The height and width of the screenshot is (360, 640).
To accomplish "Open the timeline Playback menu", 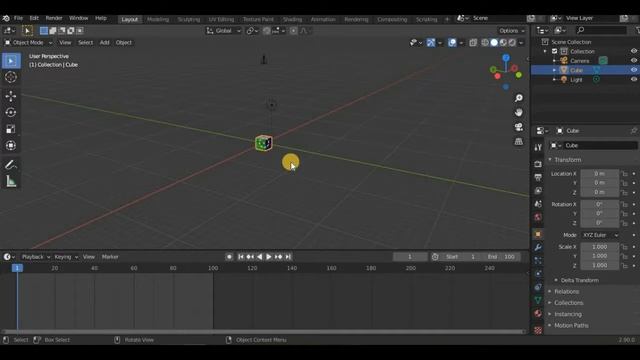I will coord(36,257).
